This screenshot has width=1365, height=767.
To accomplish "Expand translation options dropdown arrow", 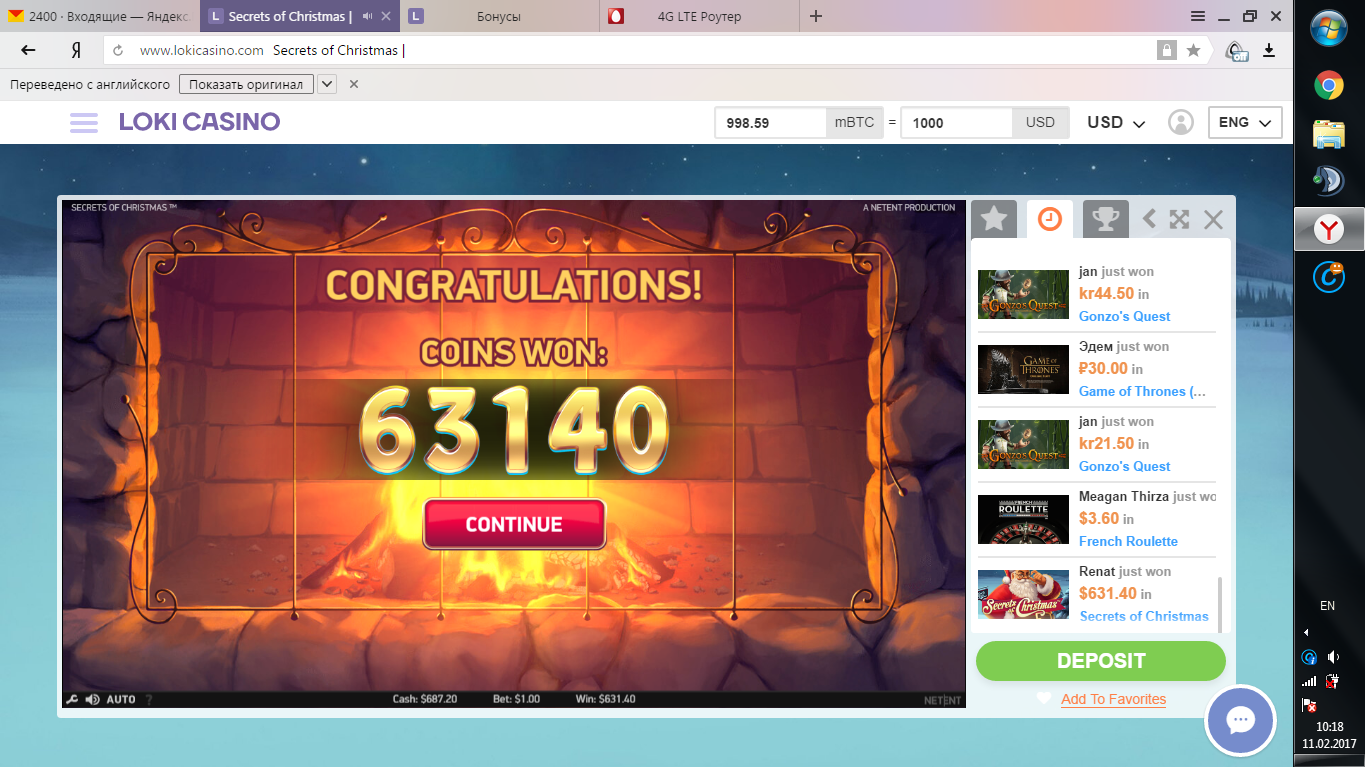I will (326, 84).
